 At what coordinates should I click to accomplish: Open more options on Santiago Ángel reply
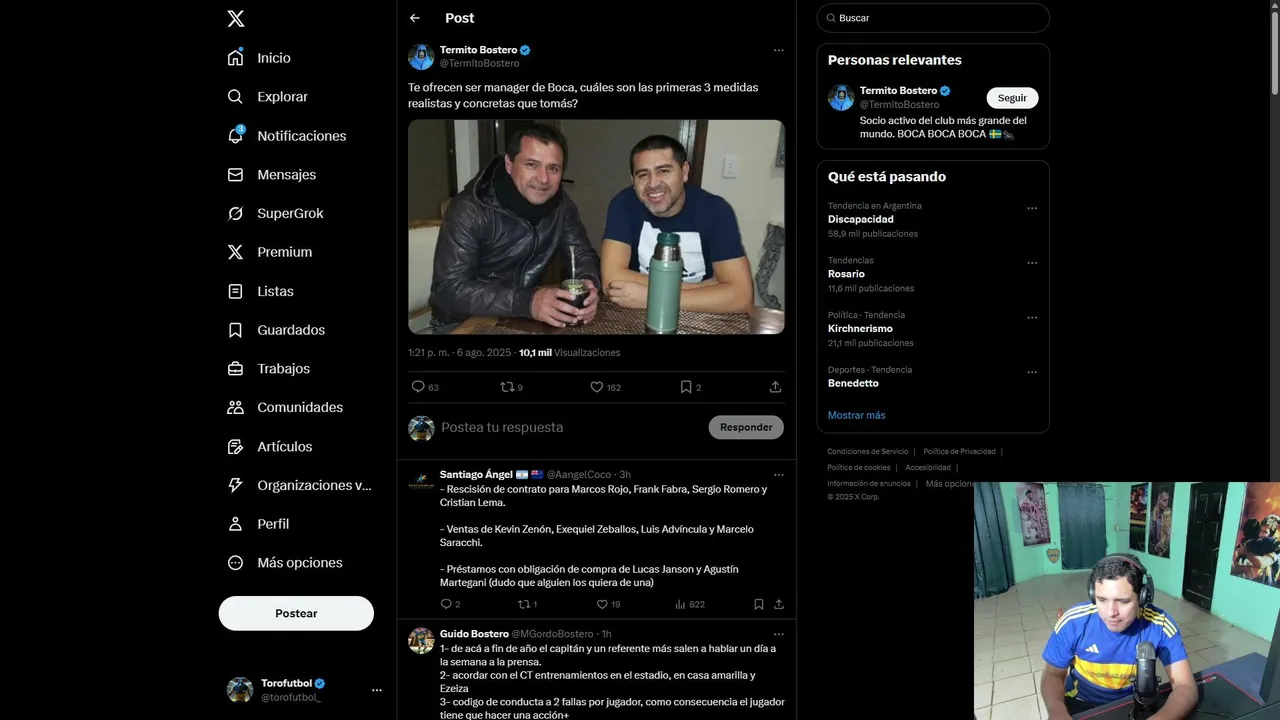[x=779, y=475]
